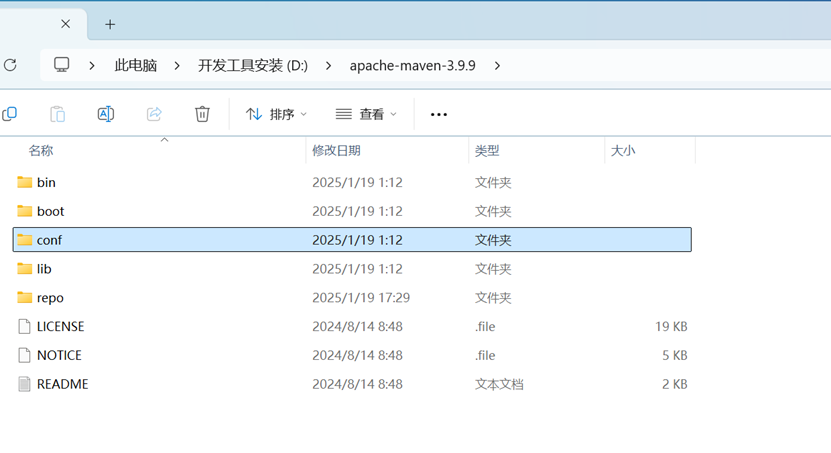Viewport: 831px width, 453px height.
Task: Click the refresh icon beside the address bar
Action: 10,65
